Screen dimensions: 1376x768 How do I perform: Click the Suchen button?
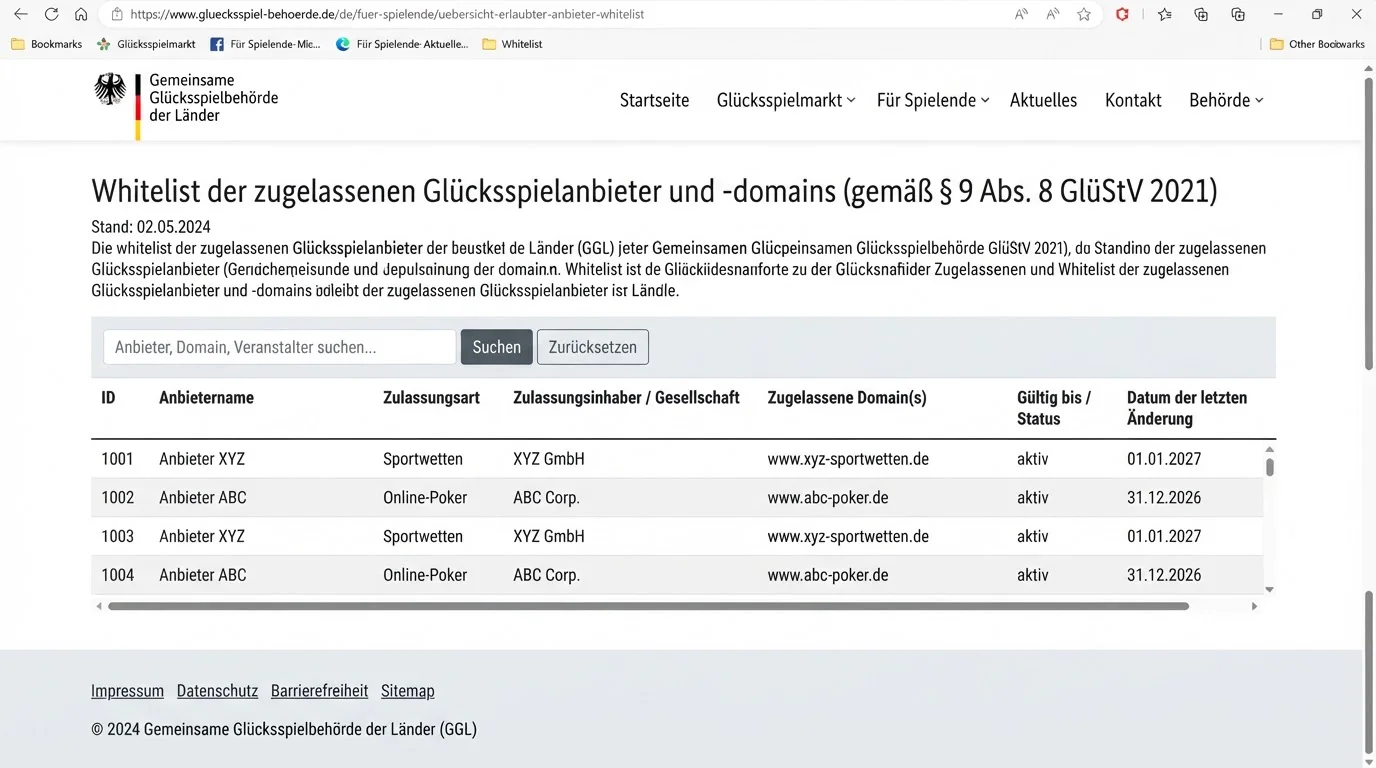point(496,347)
